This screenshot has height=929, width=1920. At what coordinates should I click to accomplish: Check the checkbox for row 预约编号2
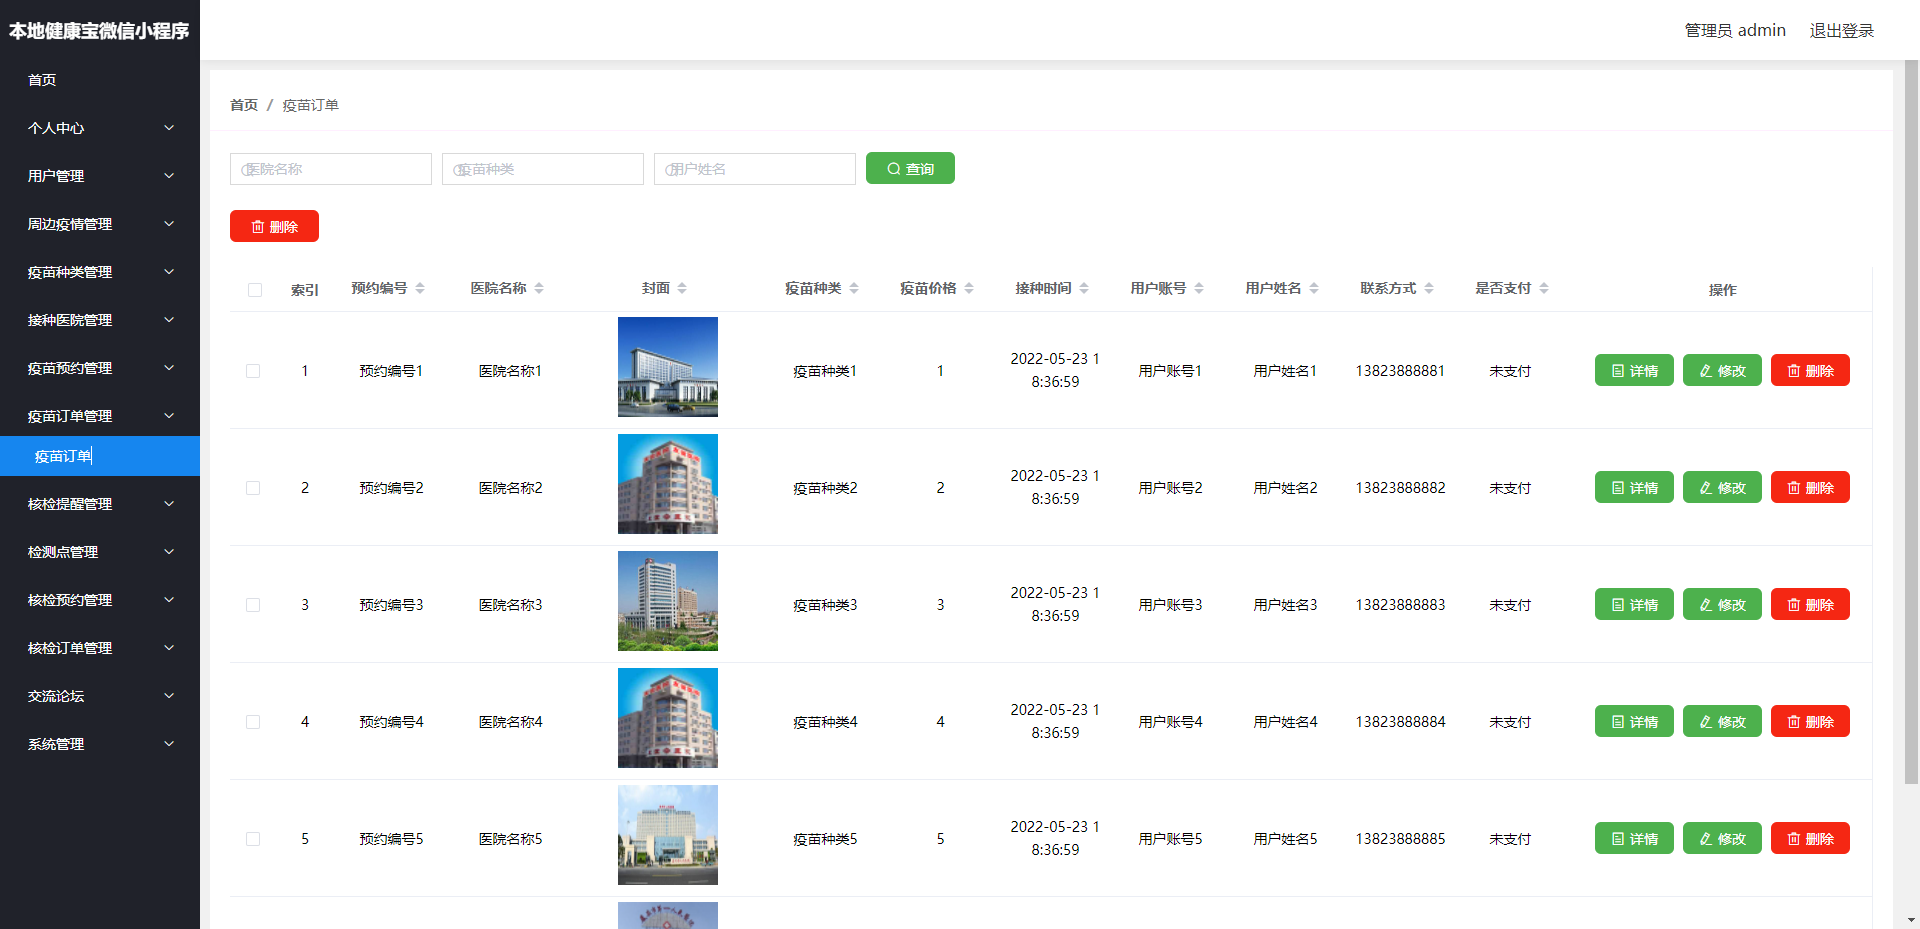click(x=253, y=488)
